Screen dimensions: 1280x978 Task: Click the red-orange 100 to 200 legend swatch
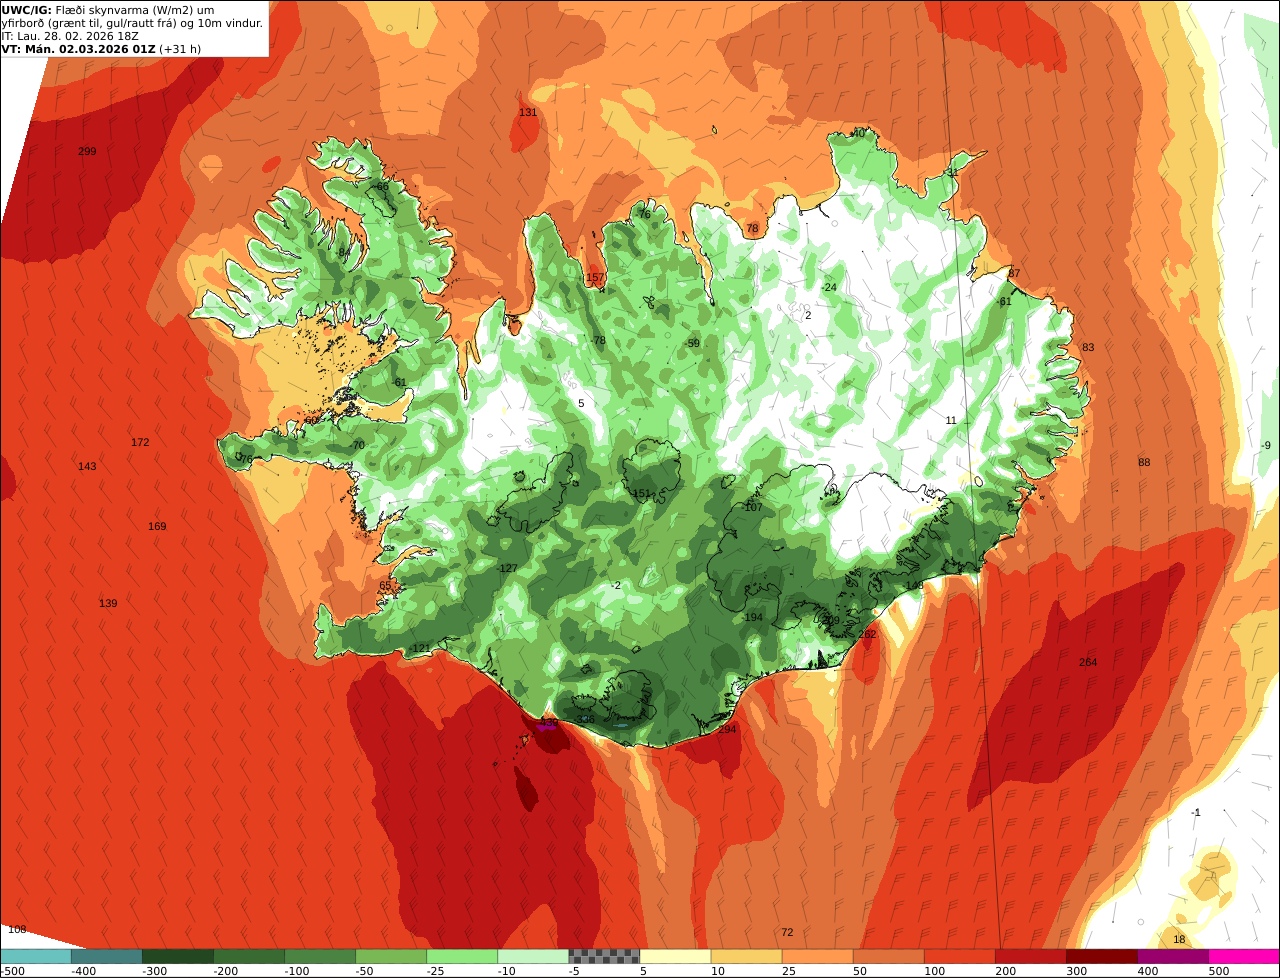click(959, 956)
